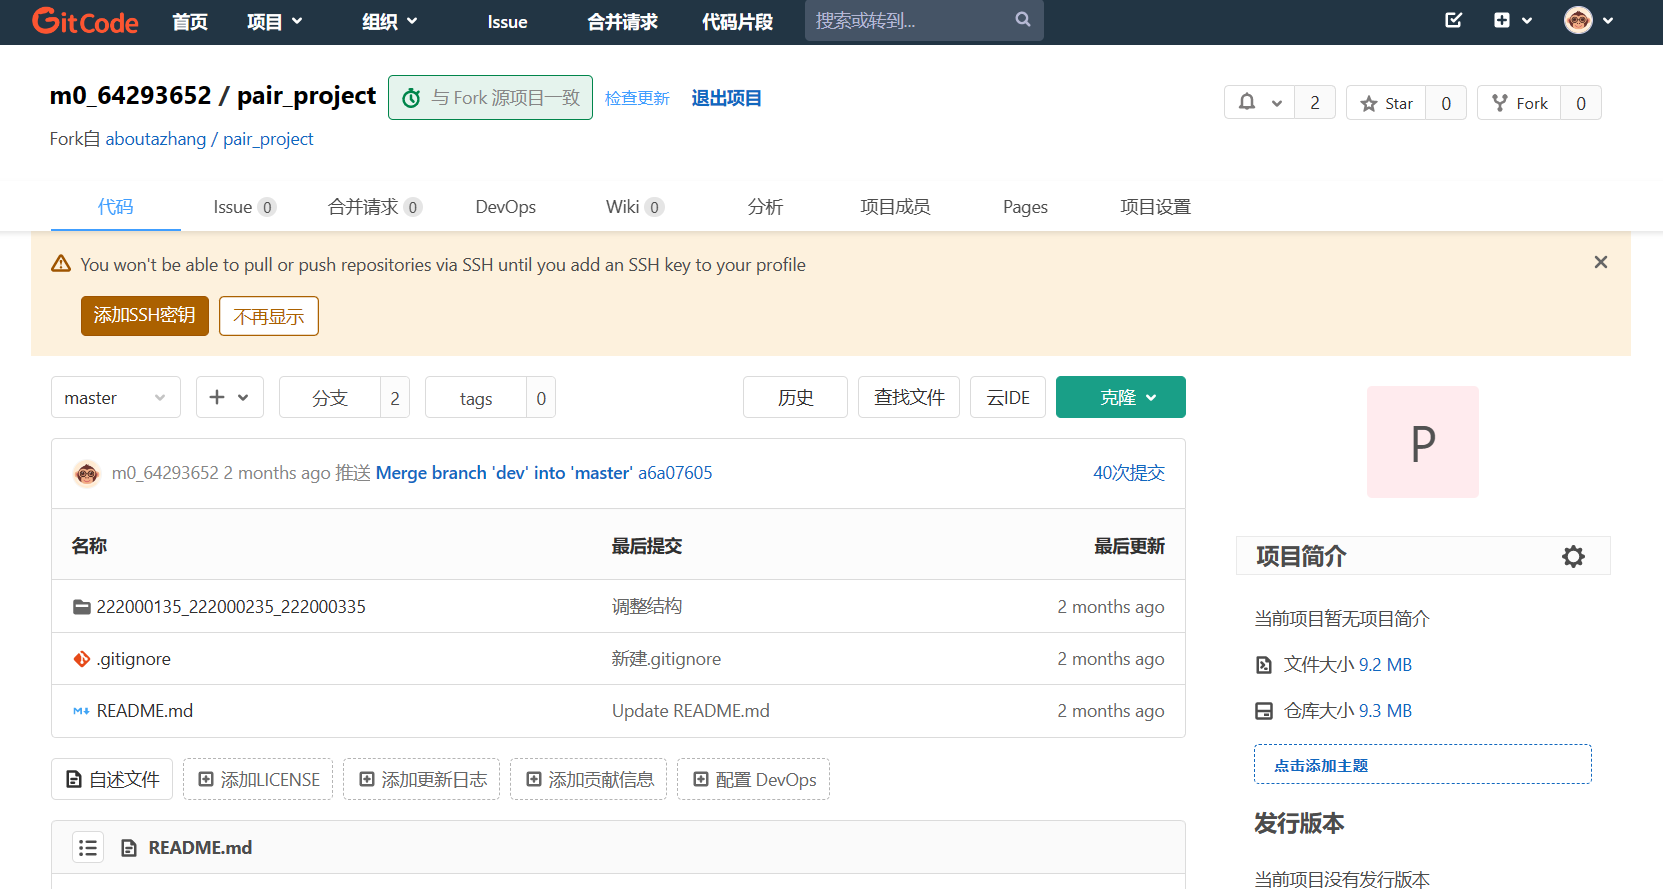Switch to the Wiki tab
The height and width of the screenshot is (889, 1663).
pos(622,207)
